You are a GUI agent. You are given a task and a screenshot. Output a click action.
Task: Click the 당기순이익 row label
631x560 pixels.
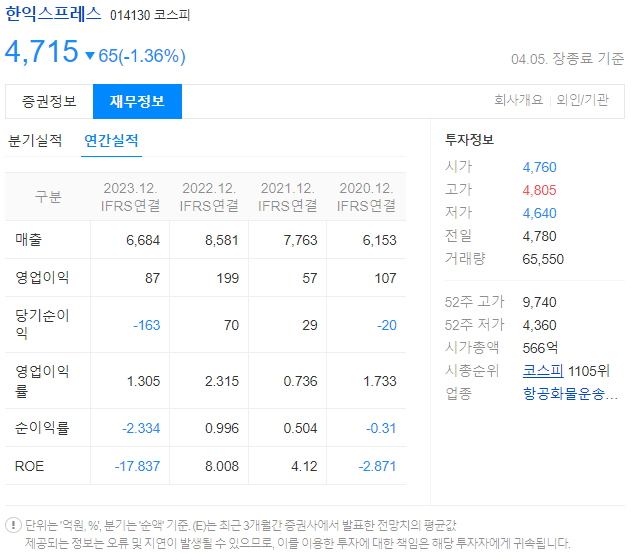point(42,324)
